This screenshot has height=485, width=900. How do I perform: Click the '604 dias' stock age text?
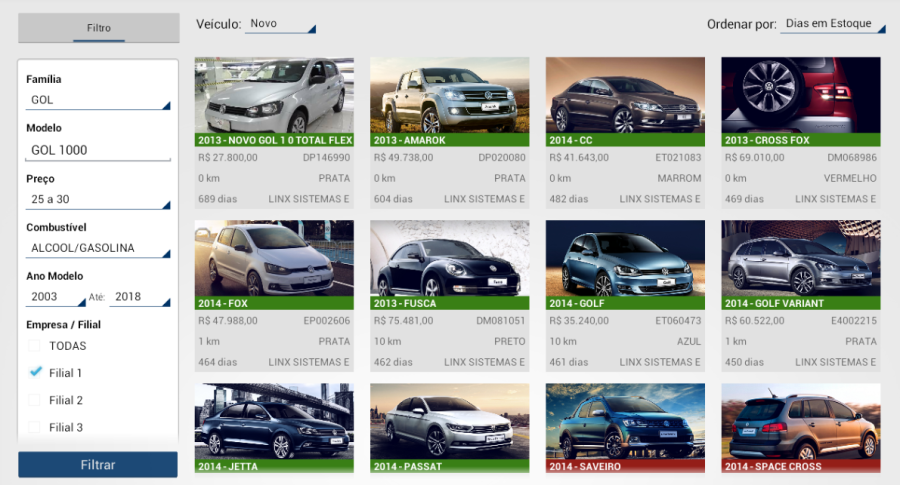pos(393,199)
